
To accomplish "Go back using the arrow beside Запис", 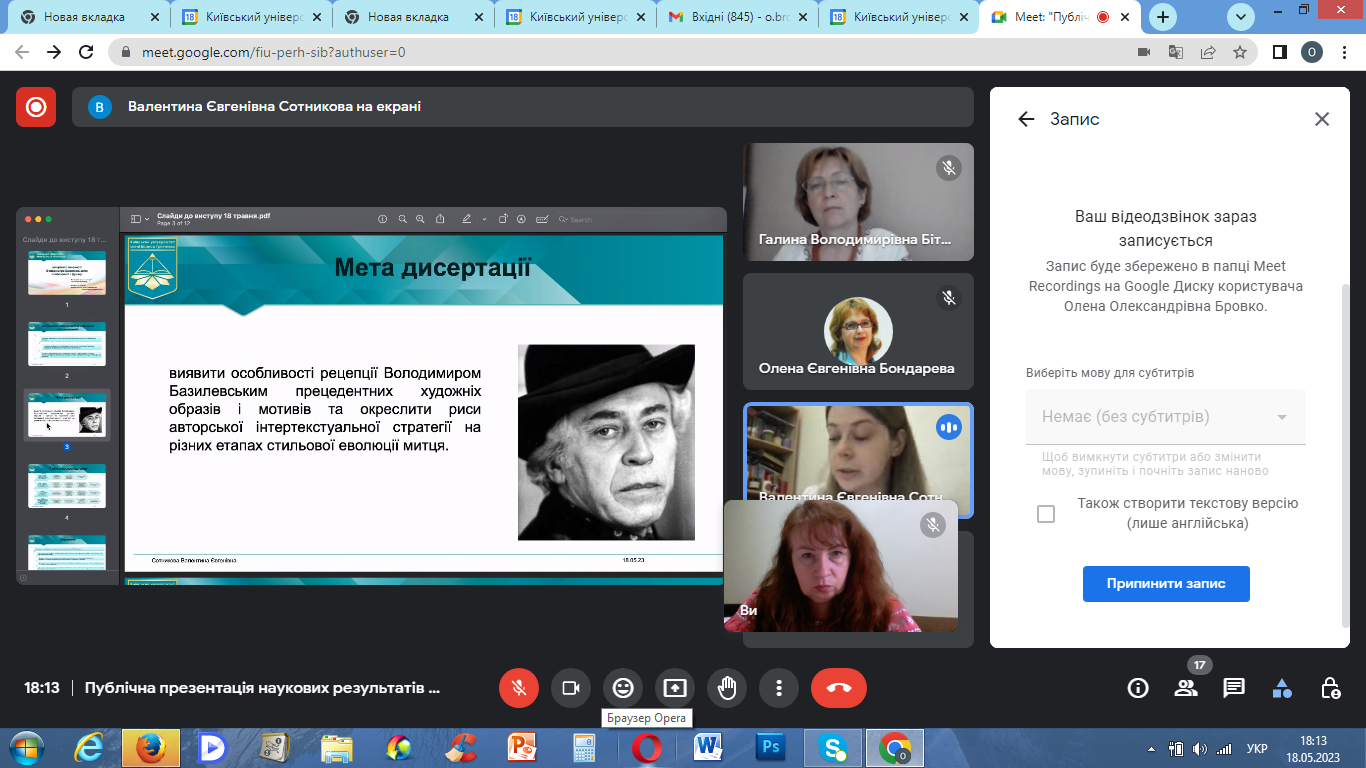I will 1025,119.
